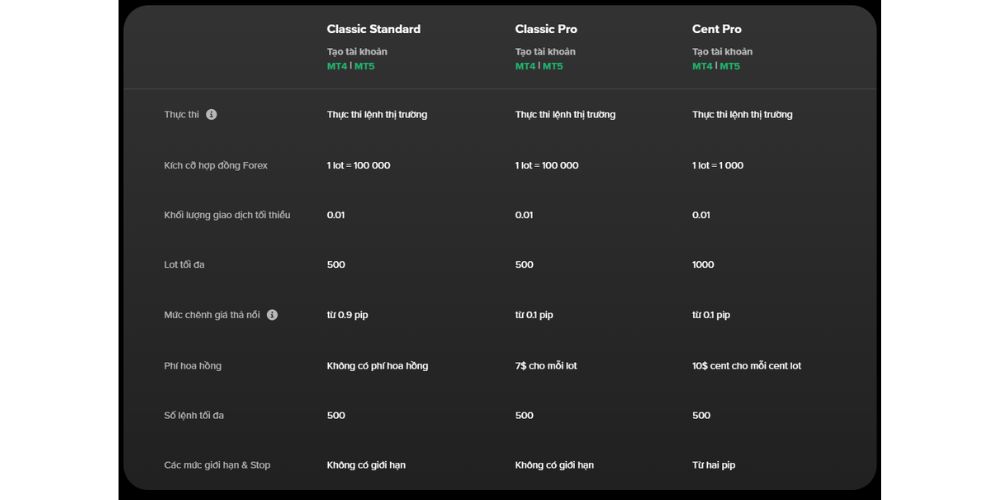Viewport: 1000px width, 500px height.
Task: Open info tooltip for Mức chênh giá thả nổi
Action: [272, 315]
